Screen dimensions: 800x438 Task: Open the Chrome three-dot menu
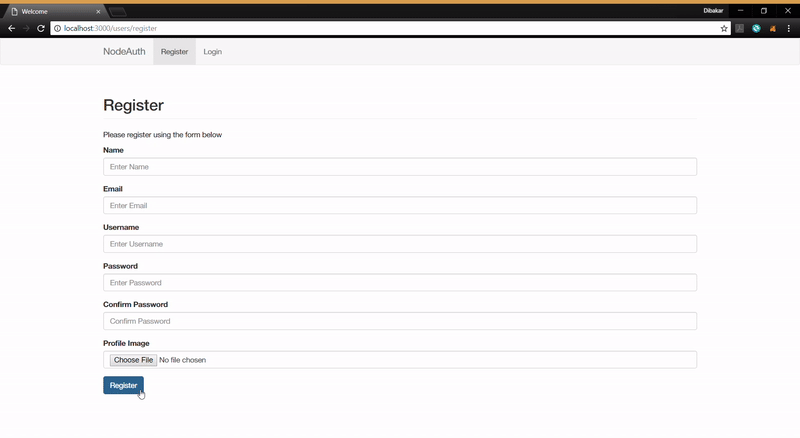coord(789,29)
